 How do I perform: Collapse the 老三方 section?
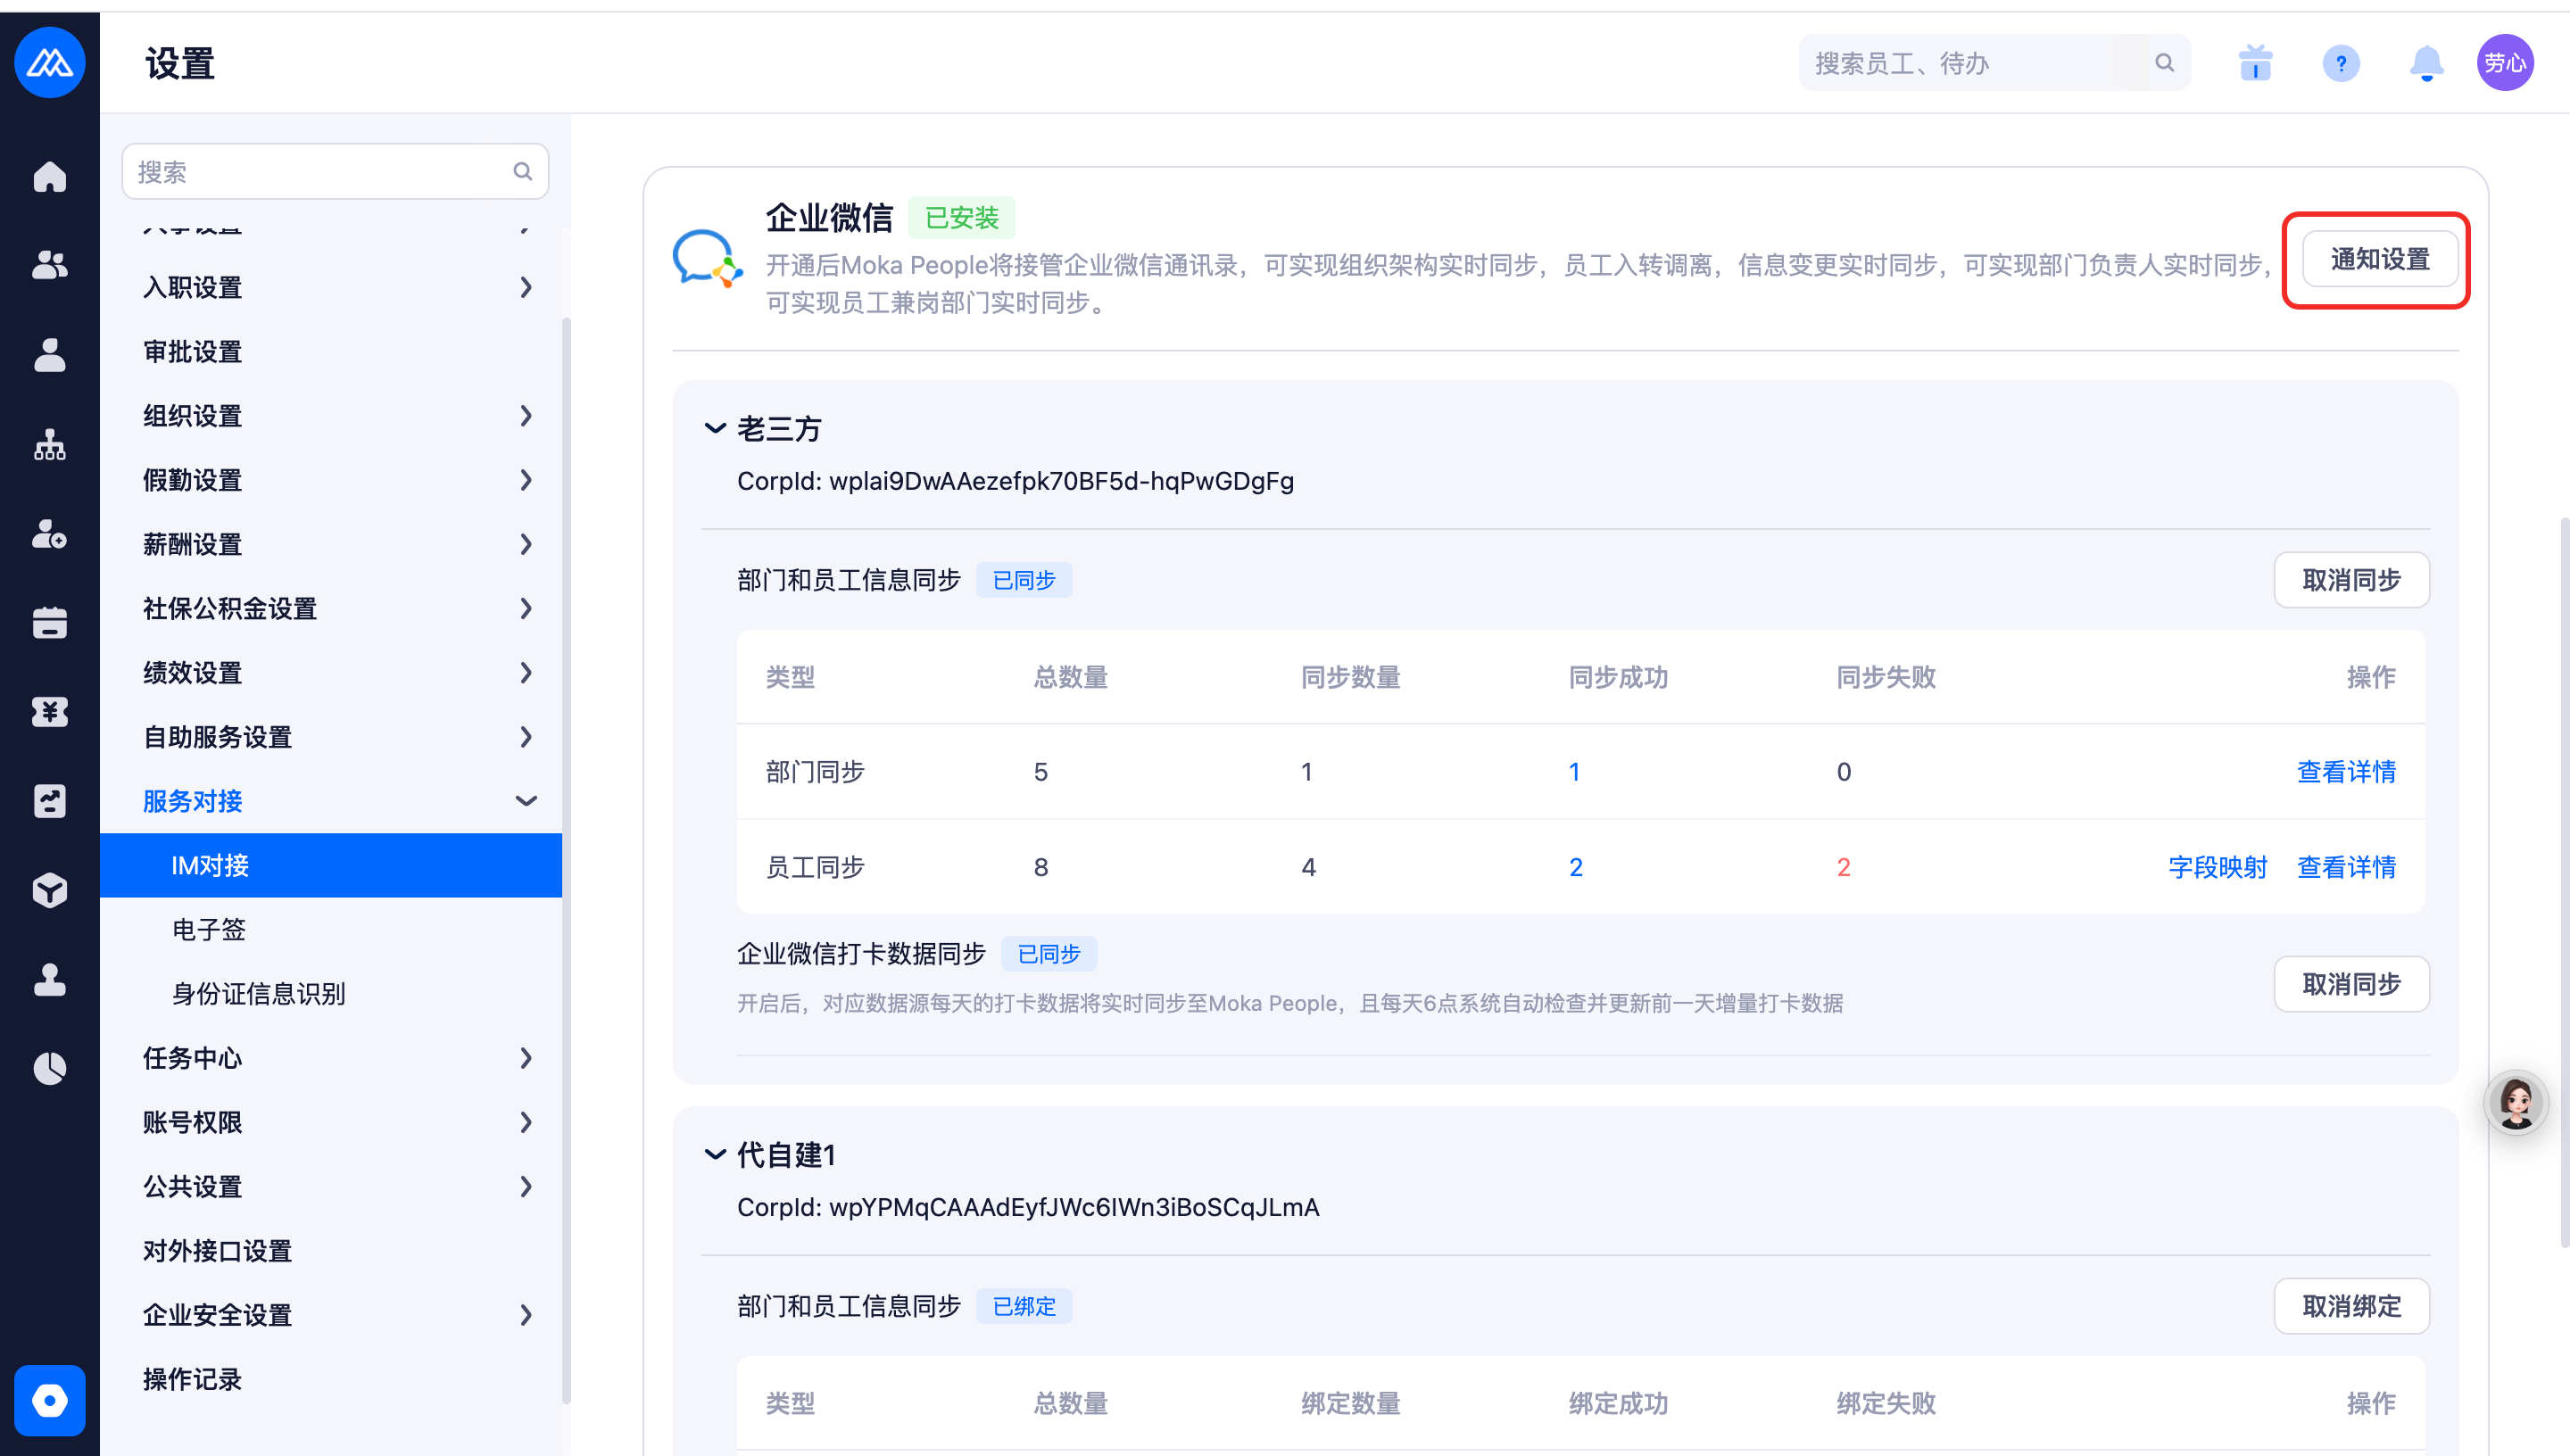click(715, 429)
